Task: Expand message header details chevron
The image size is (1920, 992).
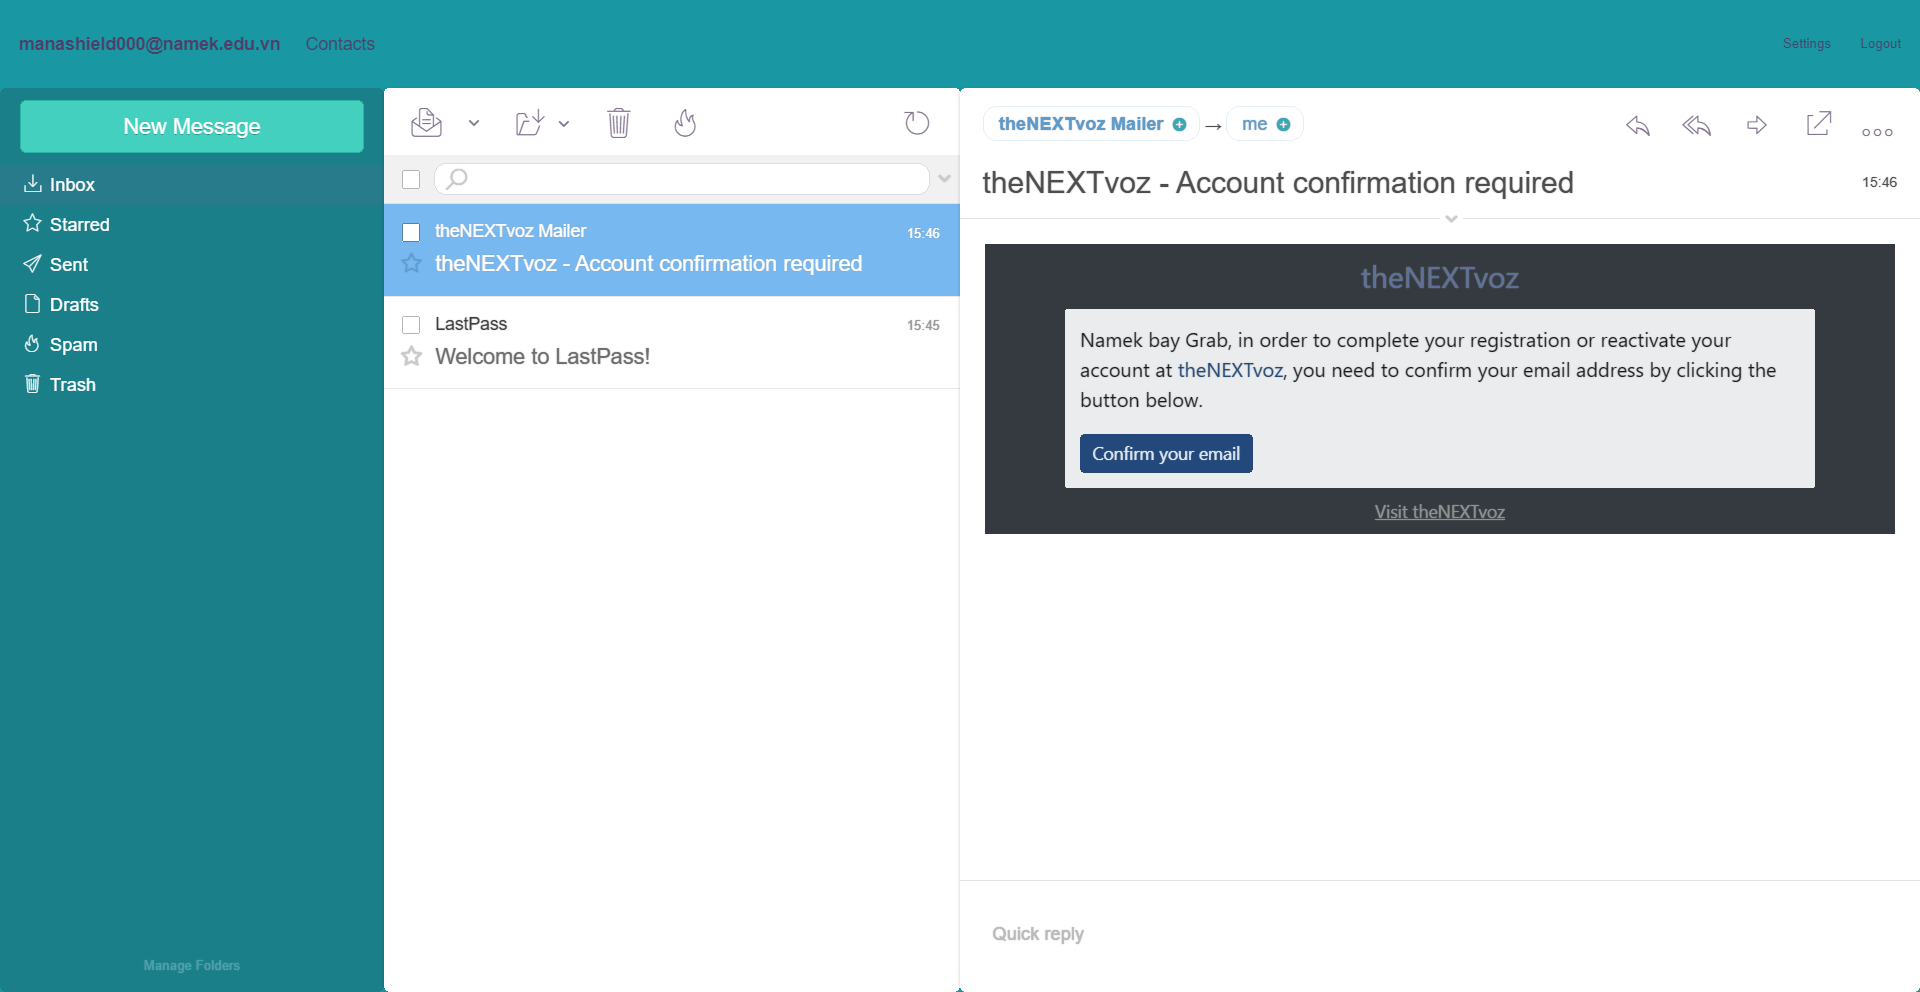Action: tap(1452, 218)
